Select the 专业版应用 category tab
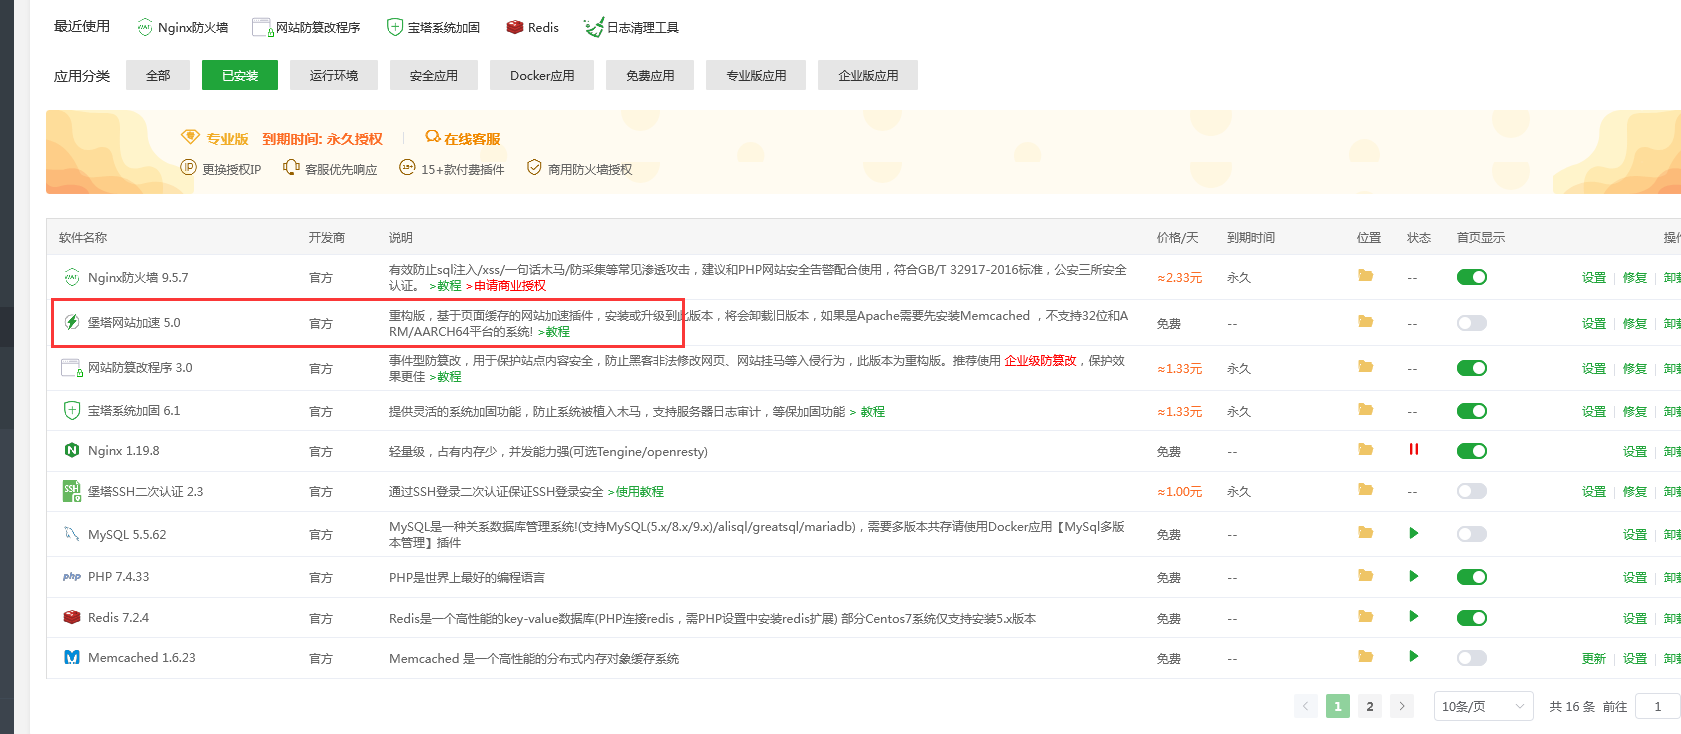The height and width of the screenshot is (734, 1681). point(756,75)
